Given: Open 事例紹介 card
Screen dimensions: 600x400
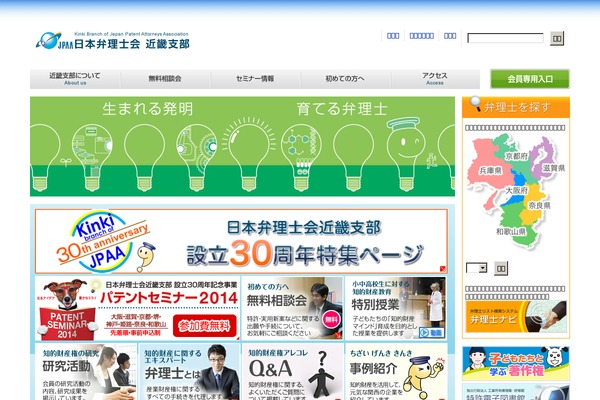Looking at the screenshot, I should pyautogui.click(x=396, y=372).
